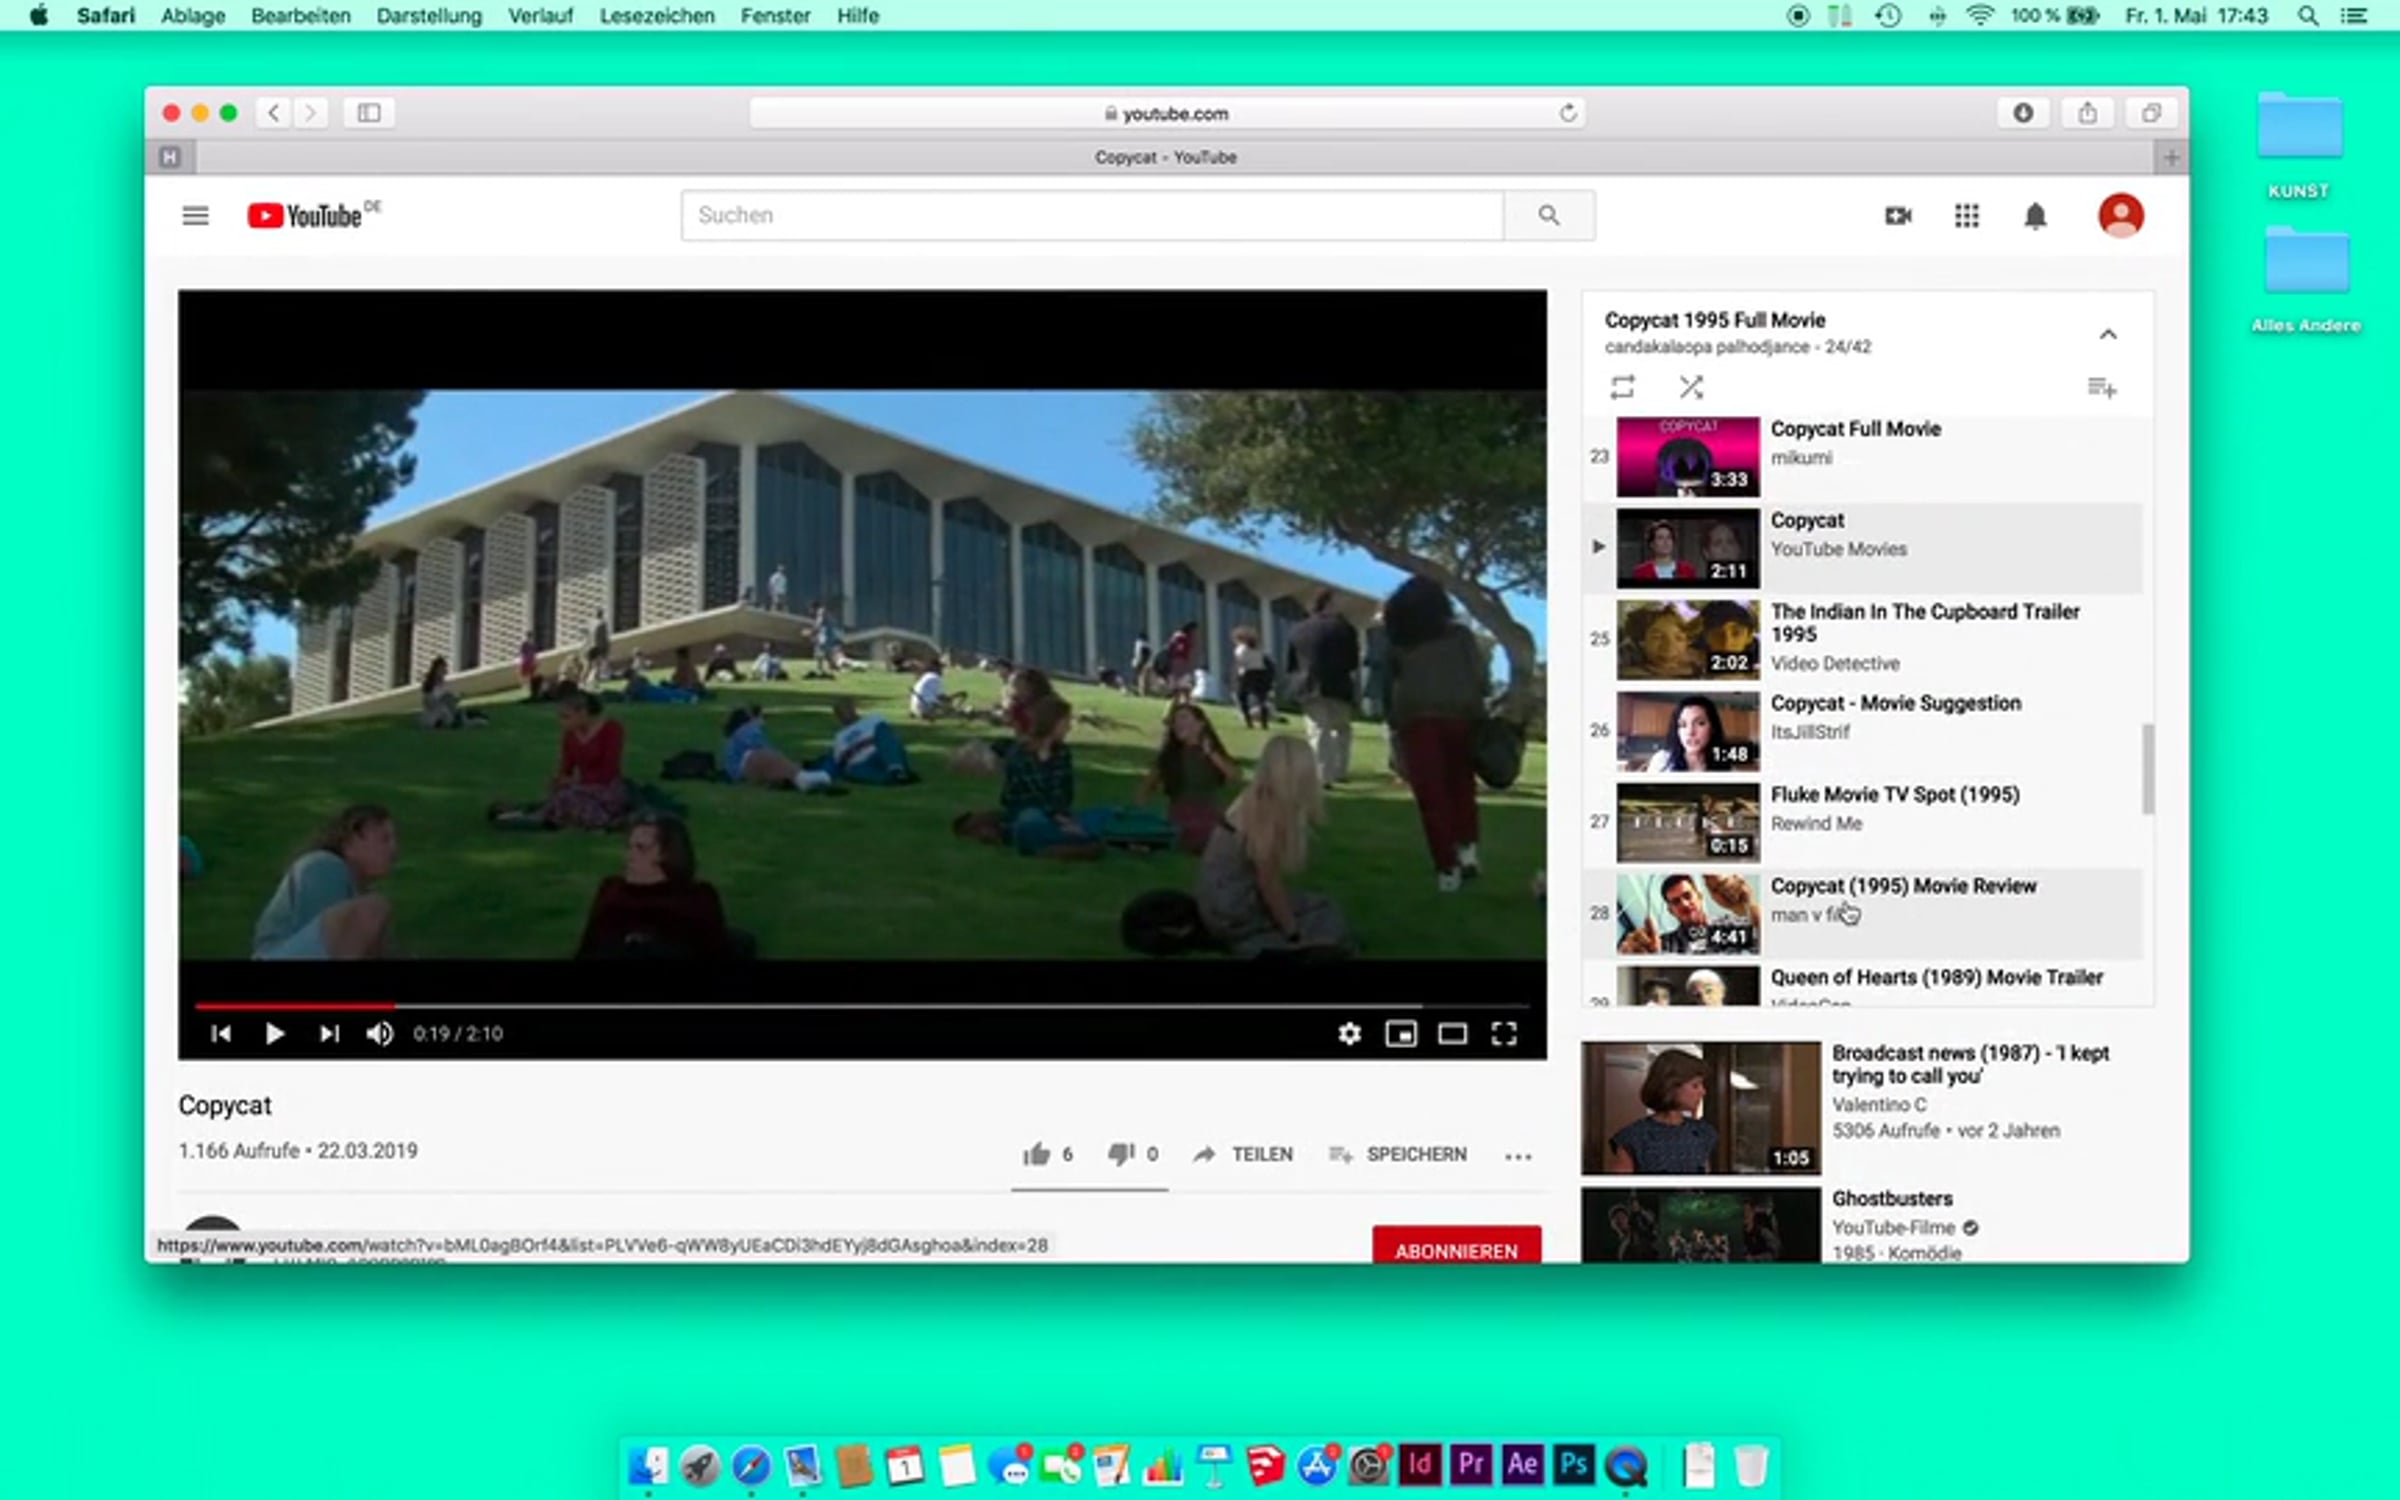Click the TEILEN share button
This screenshot has height=1500, width=2400.
pyautogui.click(x=1243, y=1154)
